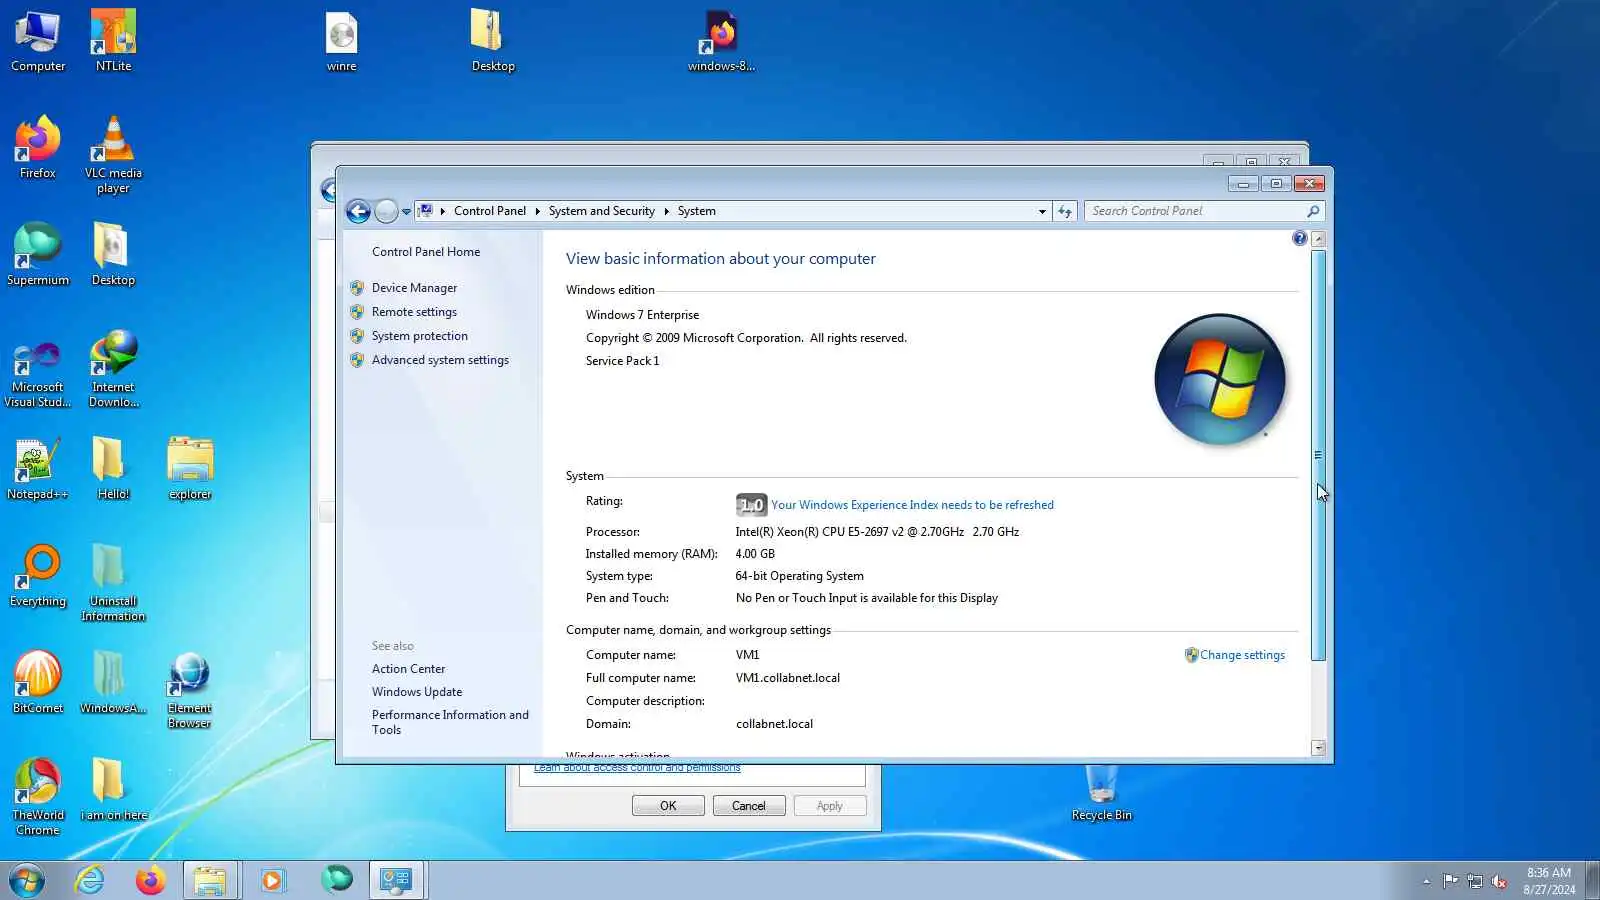Open the network icon in system tray

(x=1474, y=881)
